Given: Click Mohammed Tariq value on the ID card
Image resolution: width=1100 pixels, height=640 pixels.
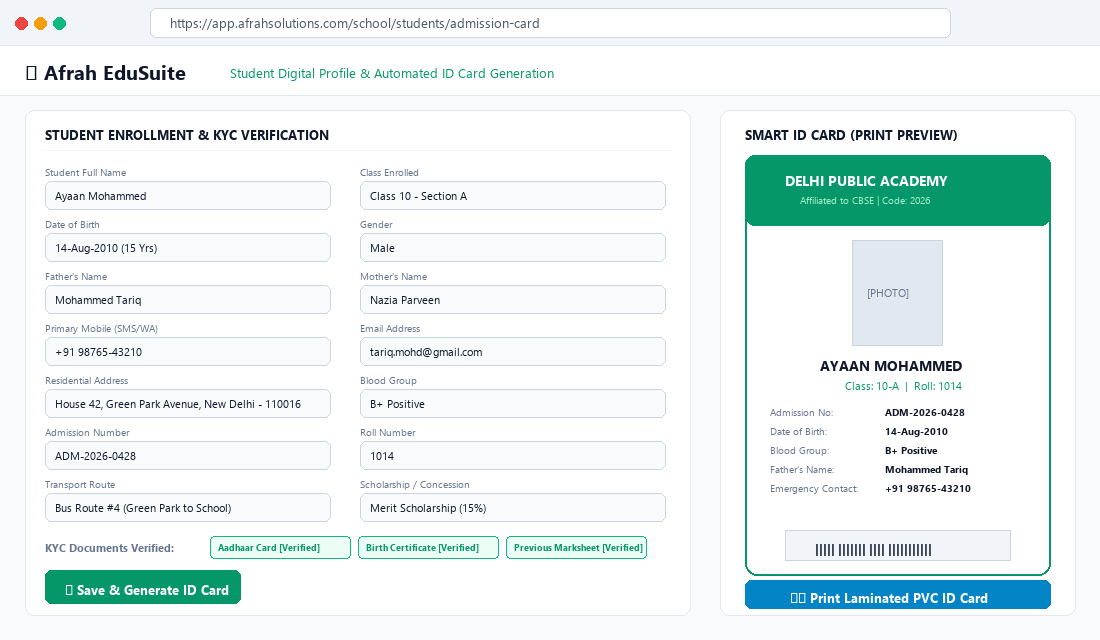Looking at the screenshot, I should click(926, 469).
